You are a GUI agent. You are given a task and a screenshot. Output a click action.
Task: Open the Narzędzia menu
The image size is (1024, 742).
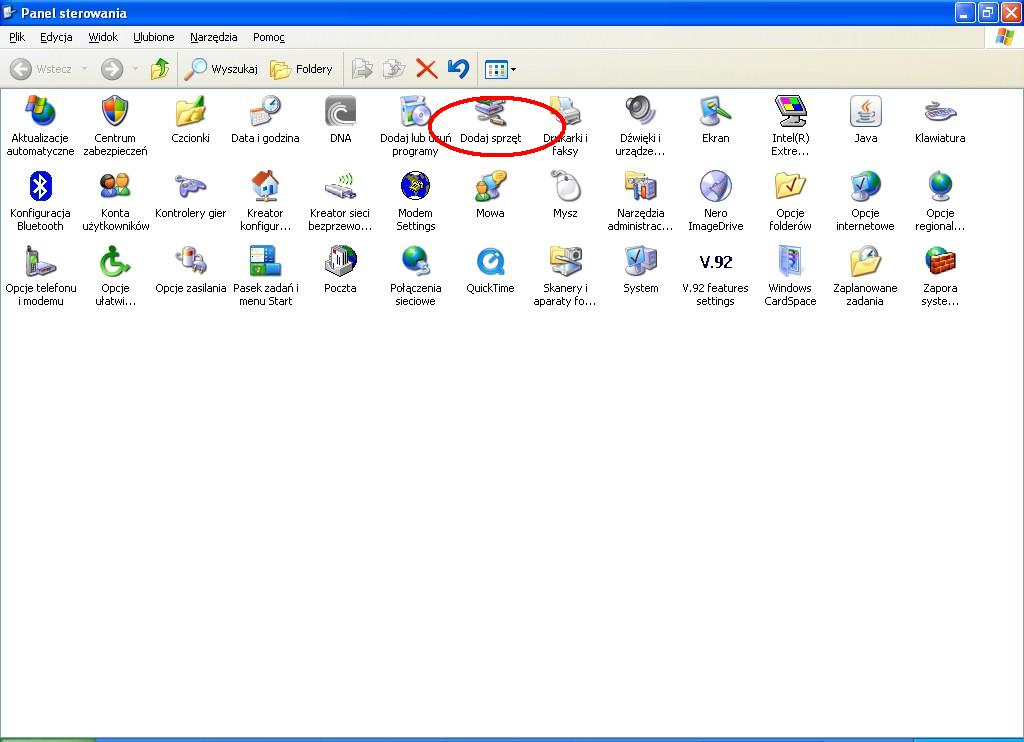(x=214, y=37)
